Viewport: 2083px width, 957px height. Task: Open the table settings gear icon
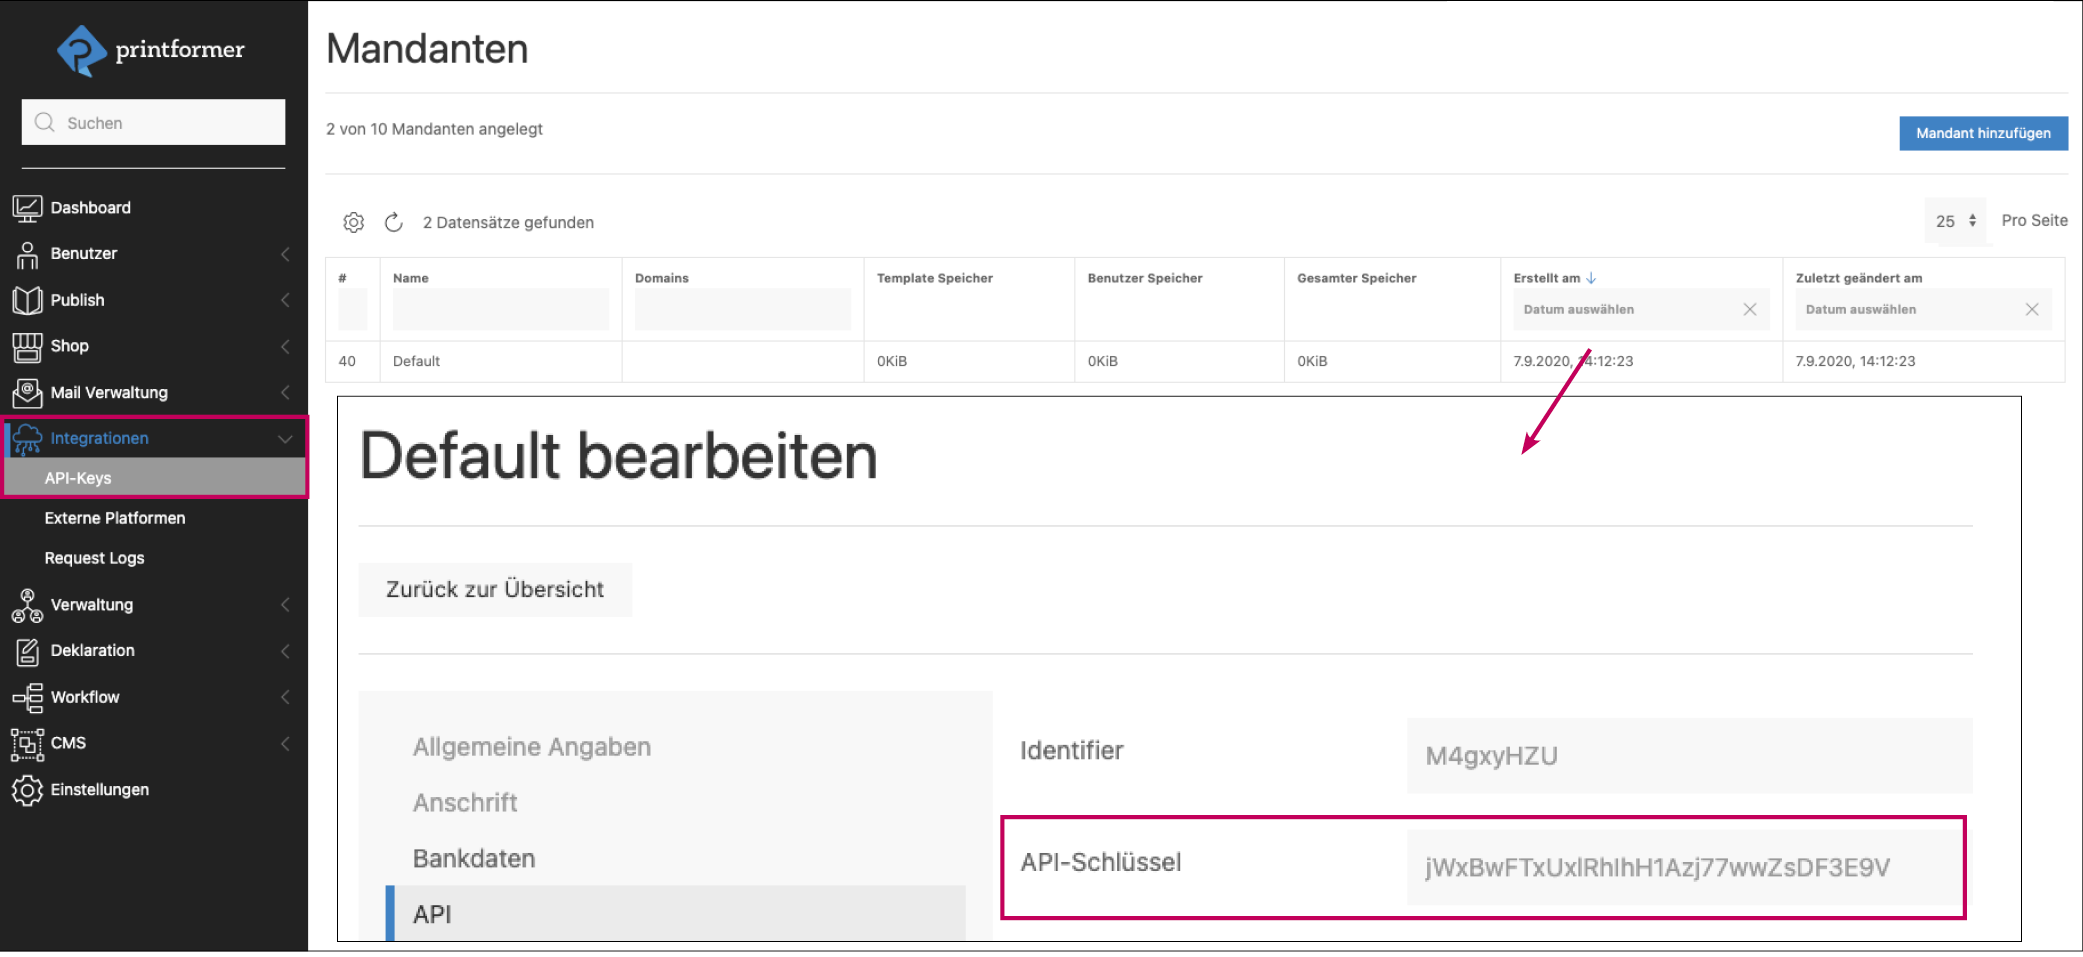[354, 222]
